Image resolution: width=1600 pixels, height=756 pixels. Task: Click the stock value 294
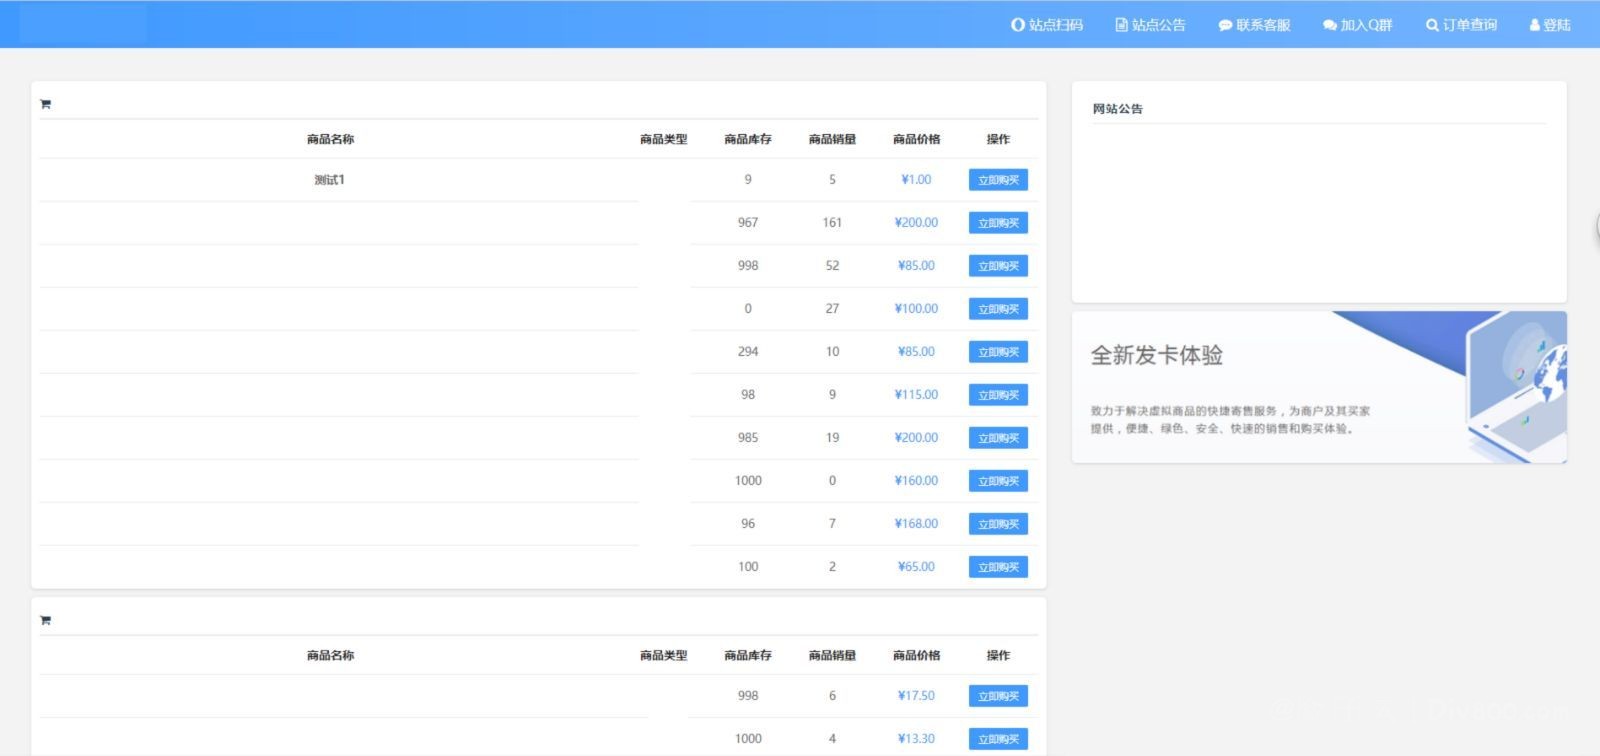pyautogui.click(x=748, y=352)
